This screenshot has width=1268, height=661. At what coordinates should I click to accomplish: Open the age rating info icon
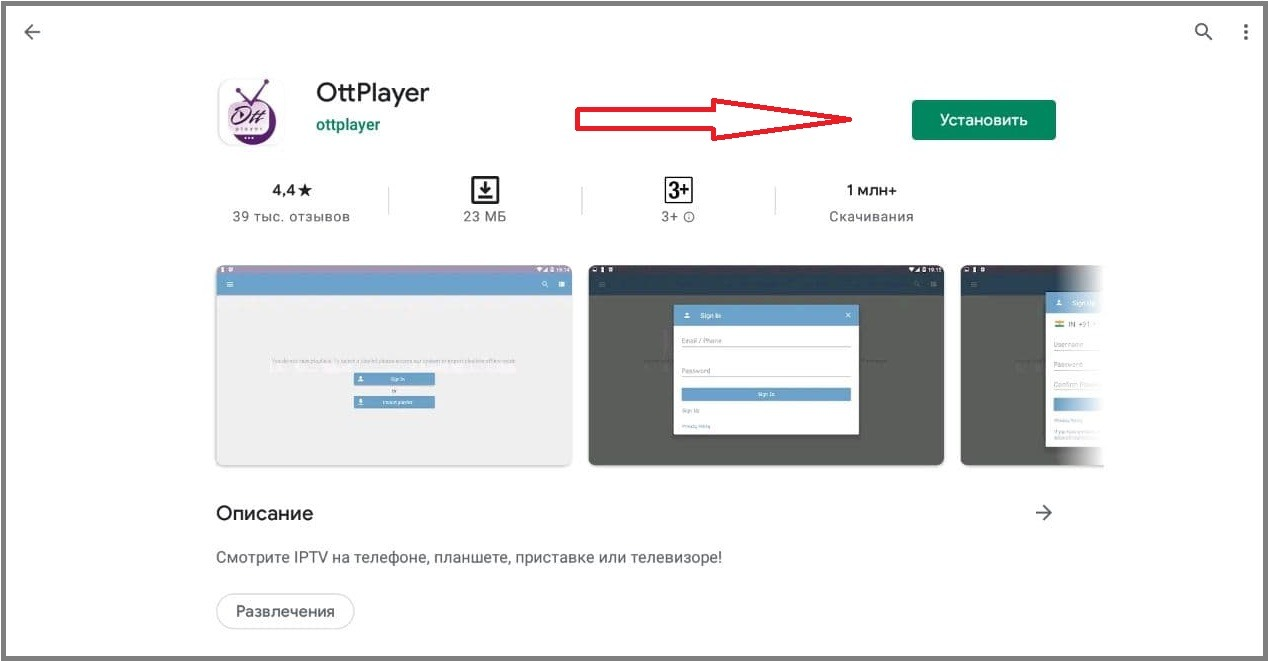point(689,217)
